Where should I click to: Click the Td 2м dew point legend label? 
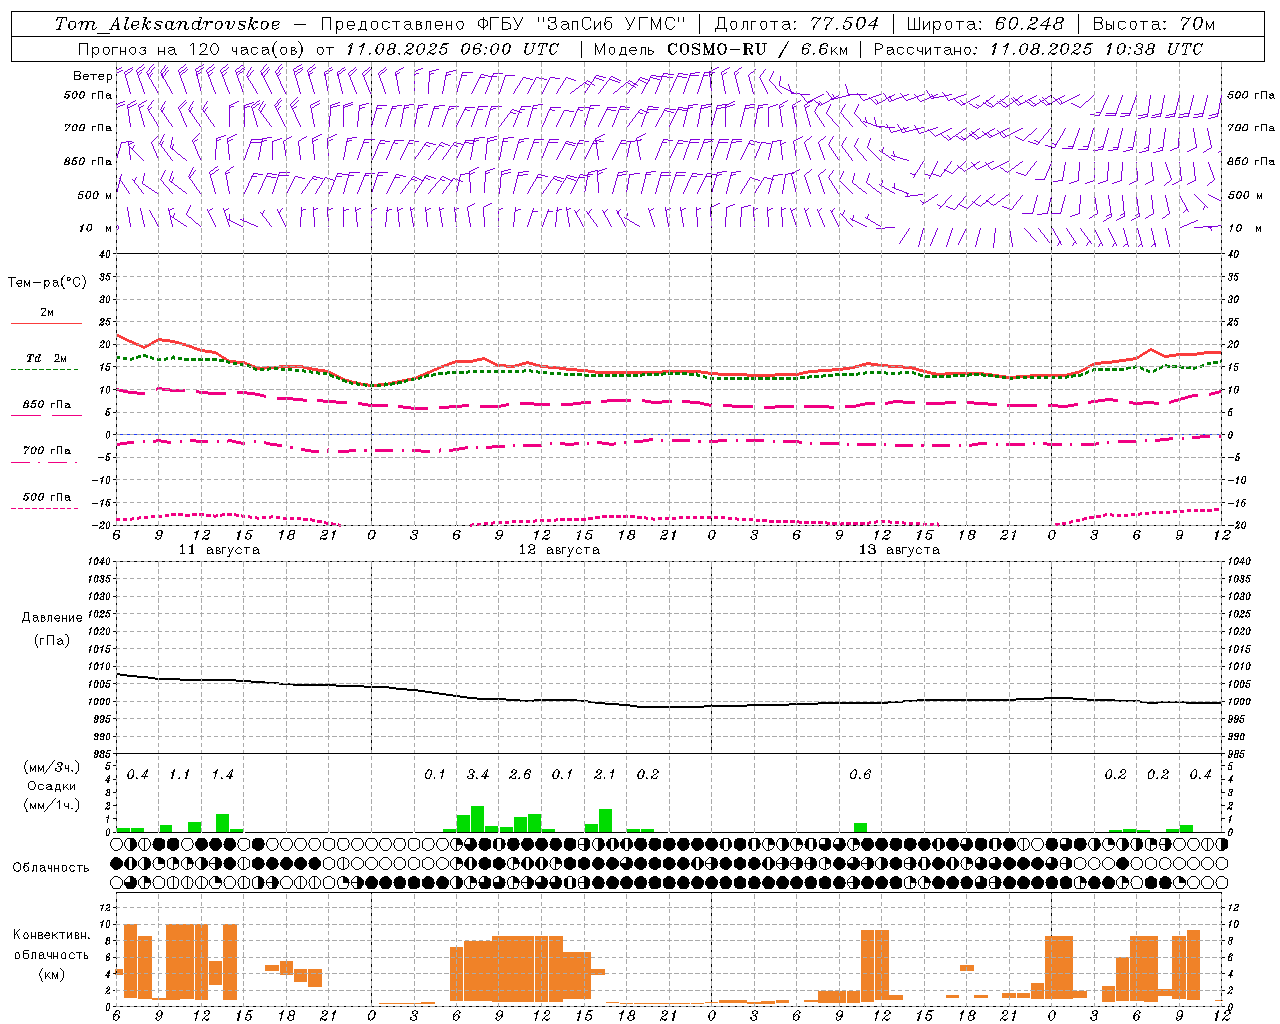coord(47,358)
